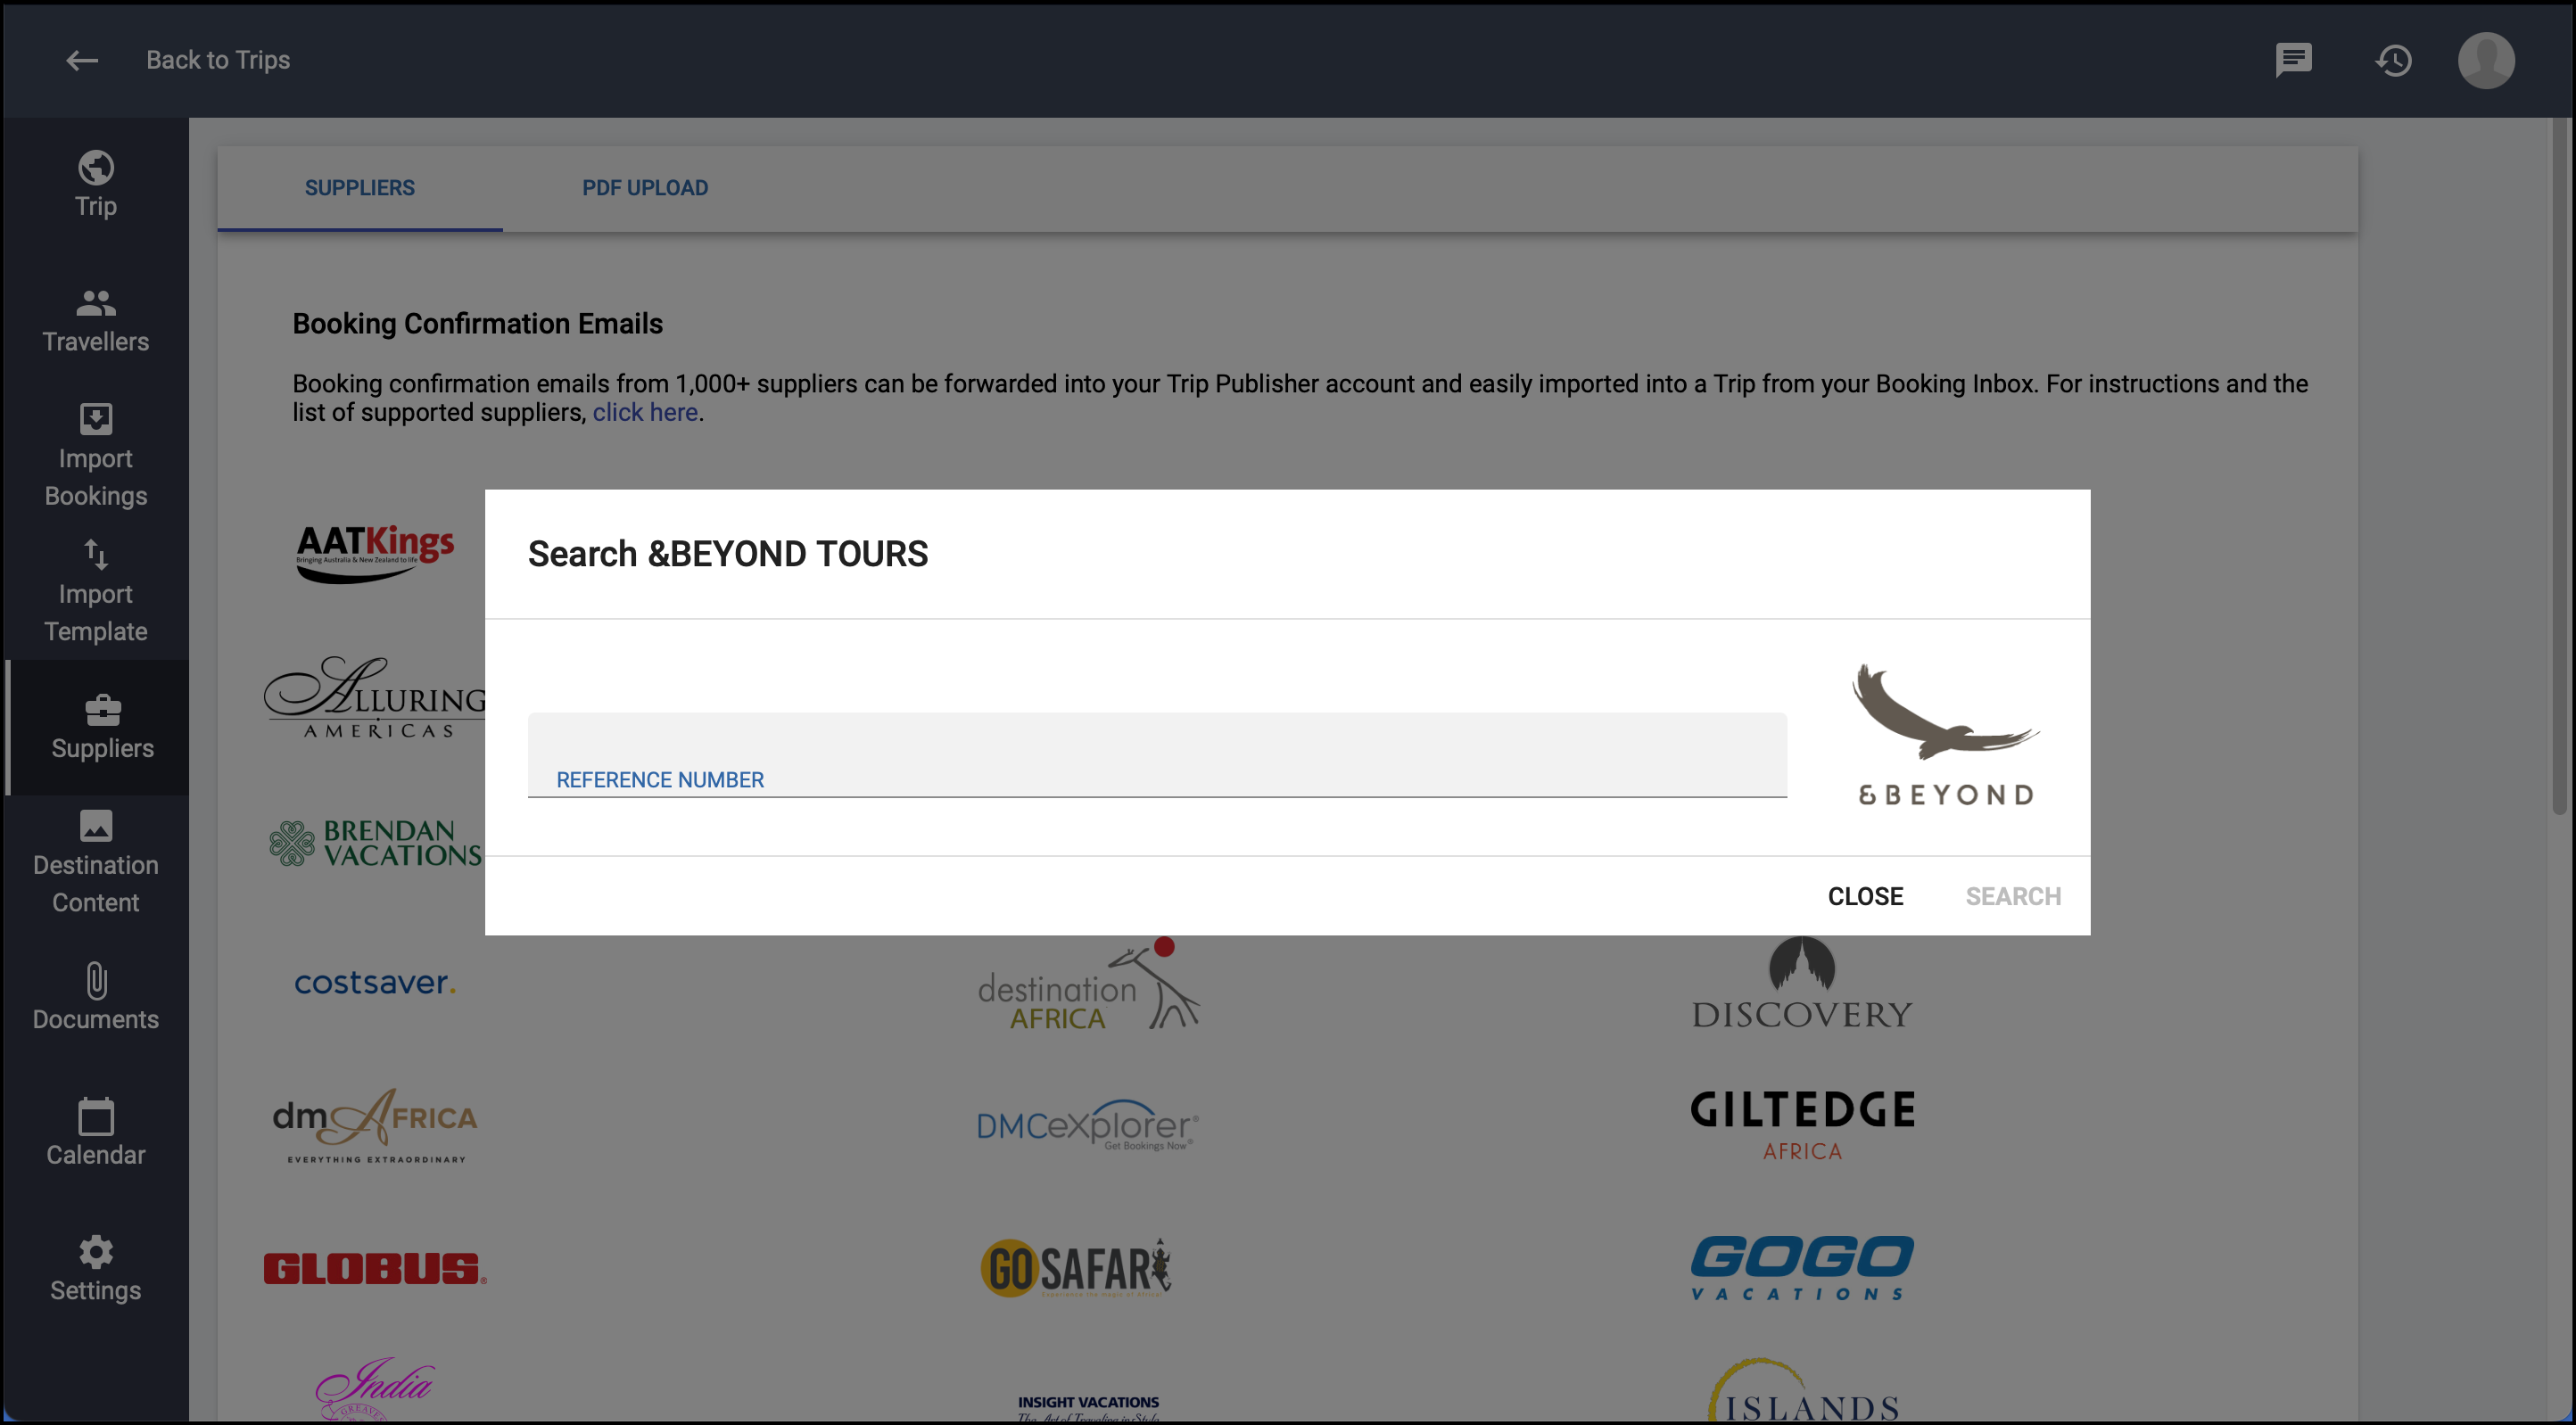Image resolution: width=2576 pixels, height=1425 pixels.
Task: Open Import Template sidebar item
Action: (x=96, y=592)
